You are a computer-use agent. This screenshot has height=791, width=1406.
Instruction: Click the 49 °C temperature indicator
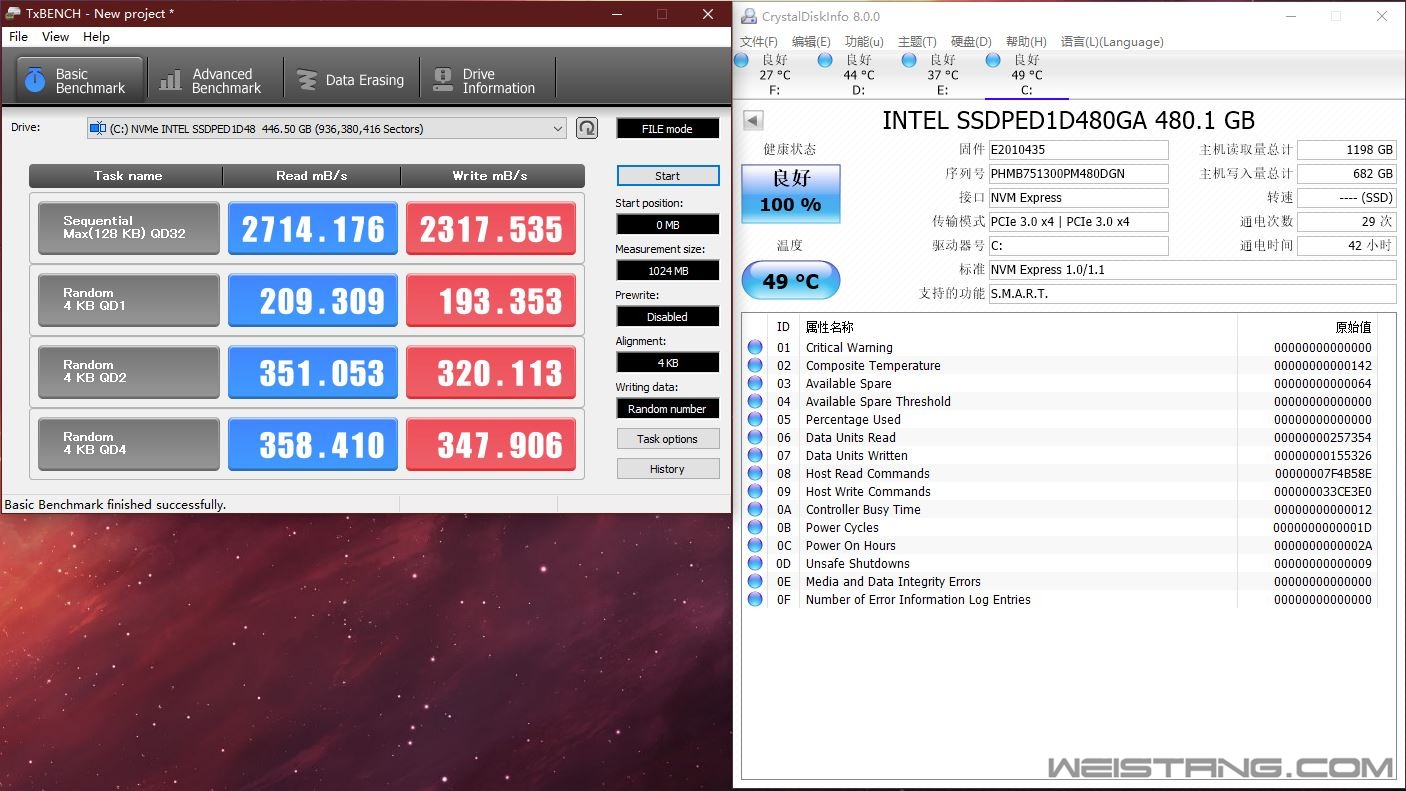coord(791,281)
